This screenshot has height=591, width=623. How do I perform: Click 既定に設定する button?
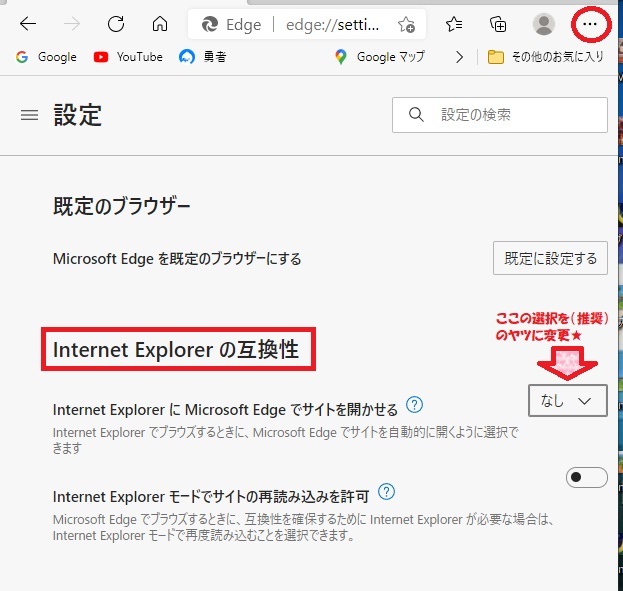click(550, 258)
